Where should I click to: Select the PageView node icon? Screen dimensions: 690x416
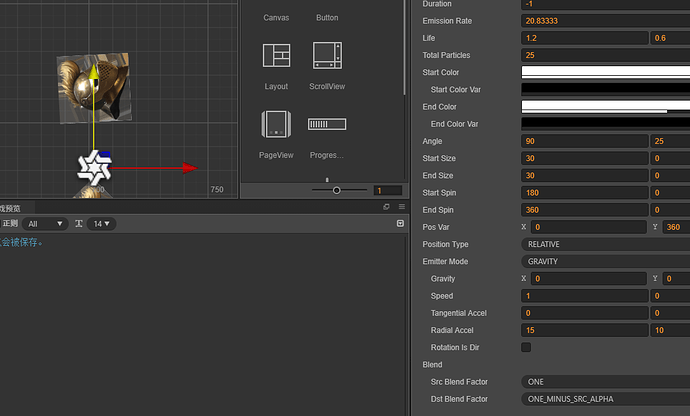point(276,125)
